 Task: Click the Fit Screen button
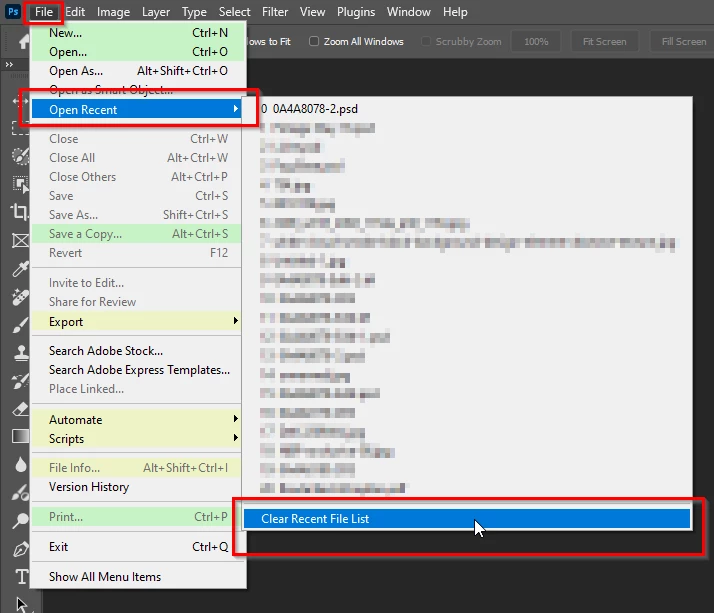point(604,41)
